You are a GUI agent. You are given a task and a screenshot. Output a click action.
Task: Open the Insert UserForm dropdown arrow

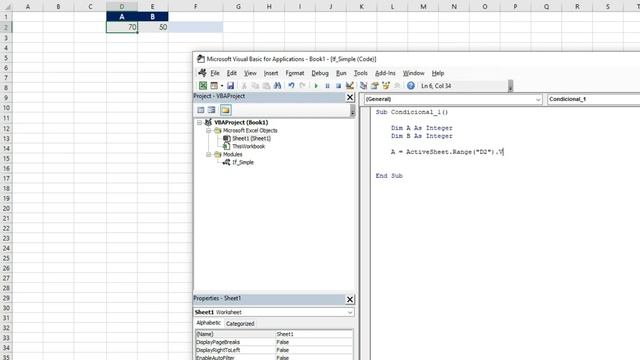222,86
